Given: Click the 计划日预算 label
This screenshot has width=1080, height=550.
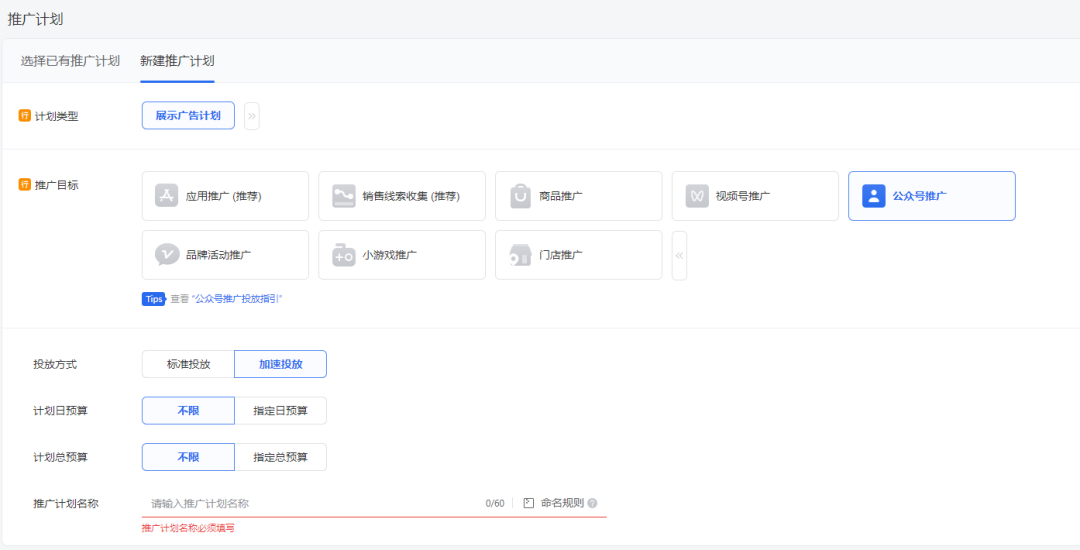Looking at the screenshot, I should [x=61, y=411].
